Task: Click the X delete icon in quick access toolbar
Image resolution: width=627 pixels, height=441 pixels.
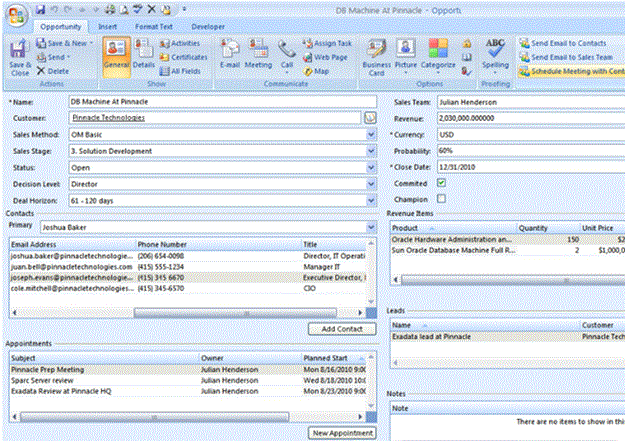Action: point(152,10)
